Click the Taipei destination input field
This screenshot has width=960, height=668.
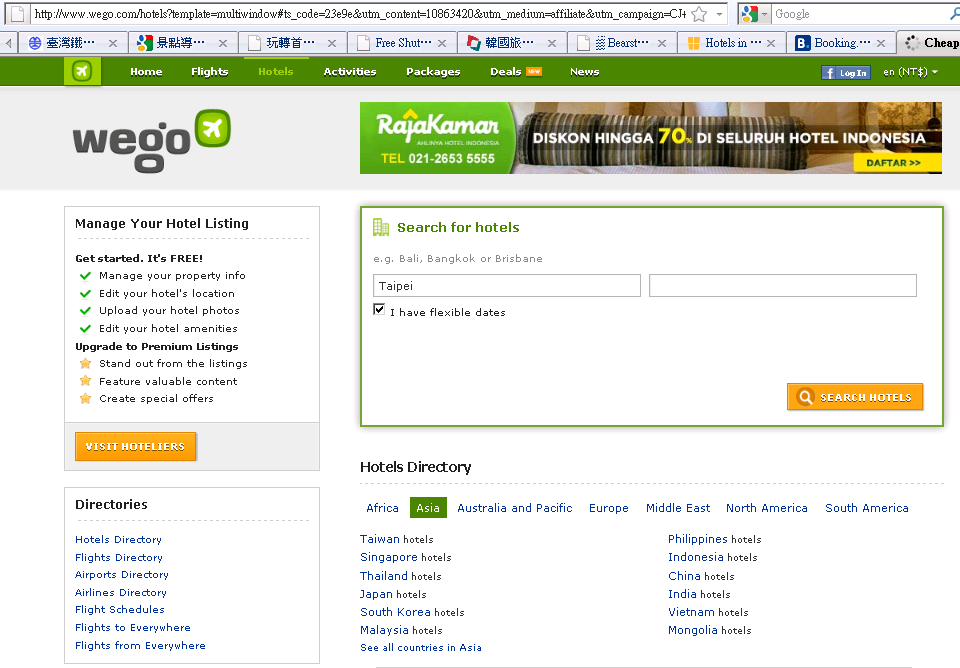click(x=507, y=286)
